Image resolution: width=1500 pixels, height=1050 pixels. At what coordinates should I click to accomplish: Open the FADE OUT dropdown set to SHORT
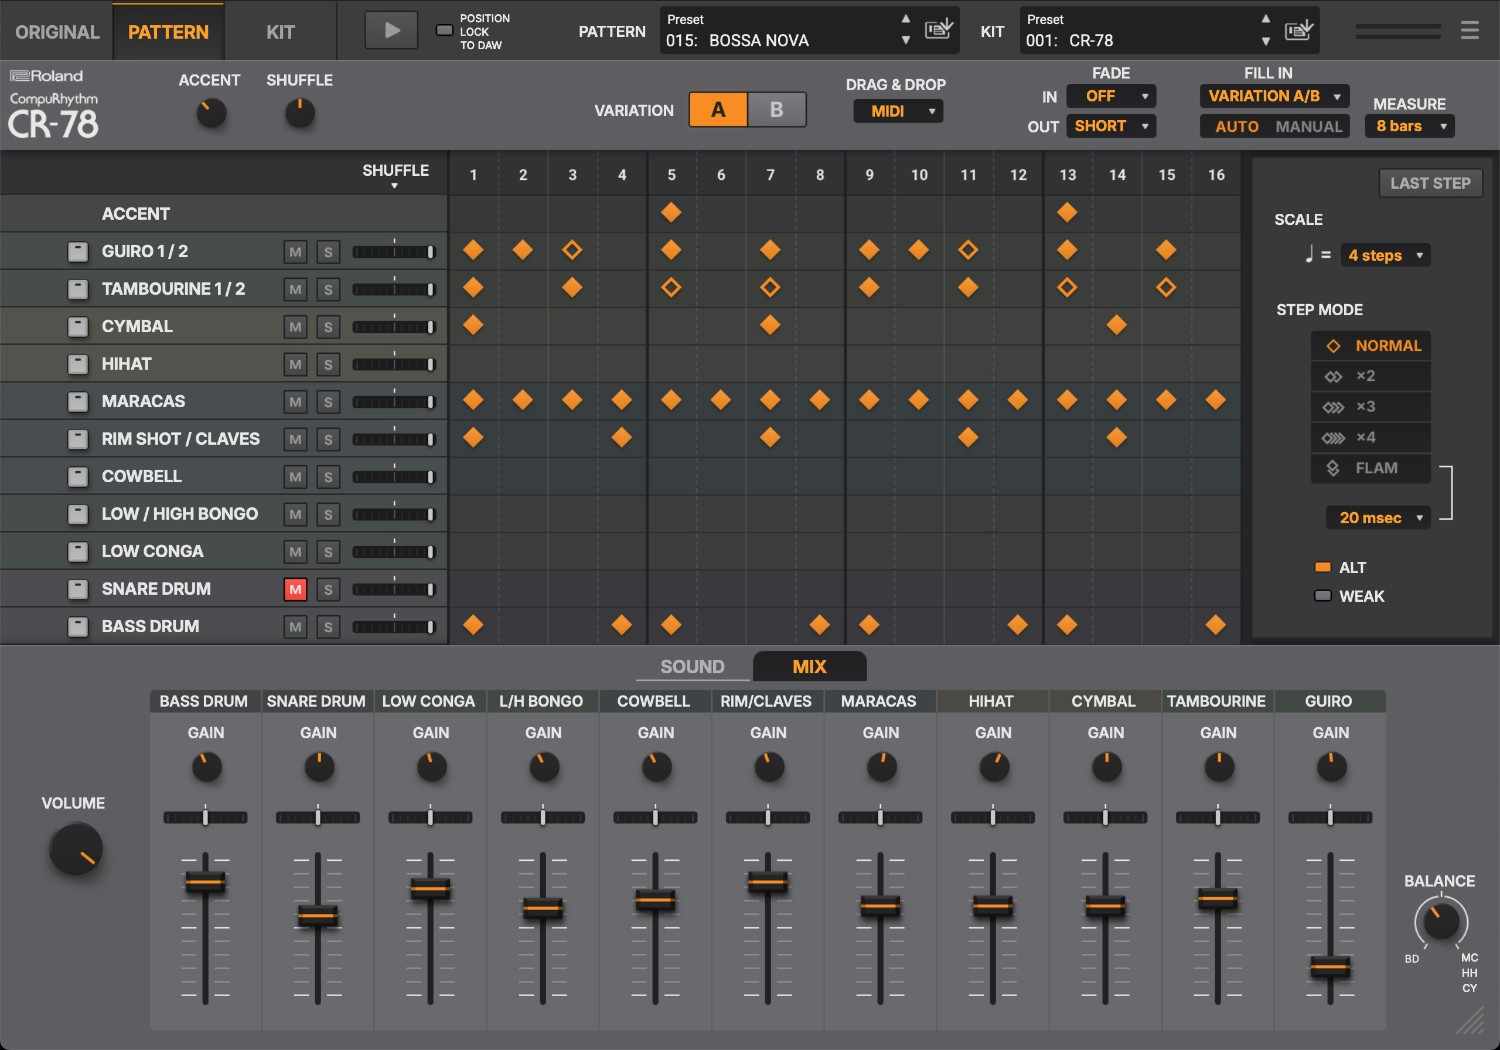click(x=1111, y=126)
